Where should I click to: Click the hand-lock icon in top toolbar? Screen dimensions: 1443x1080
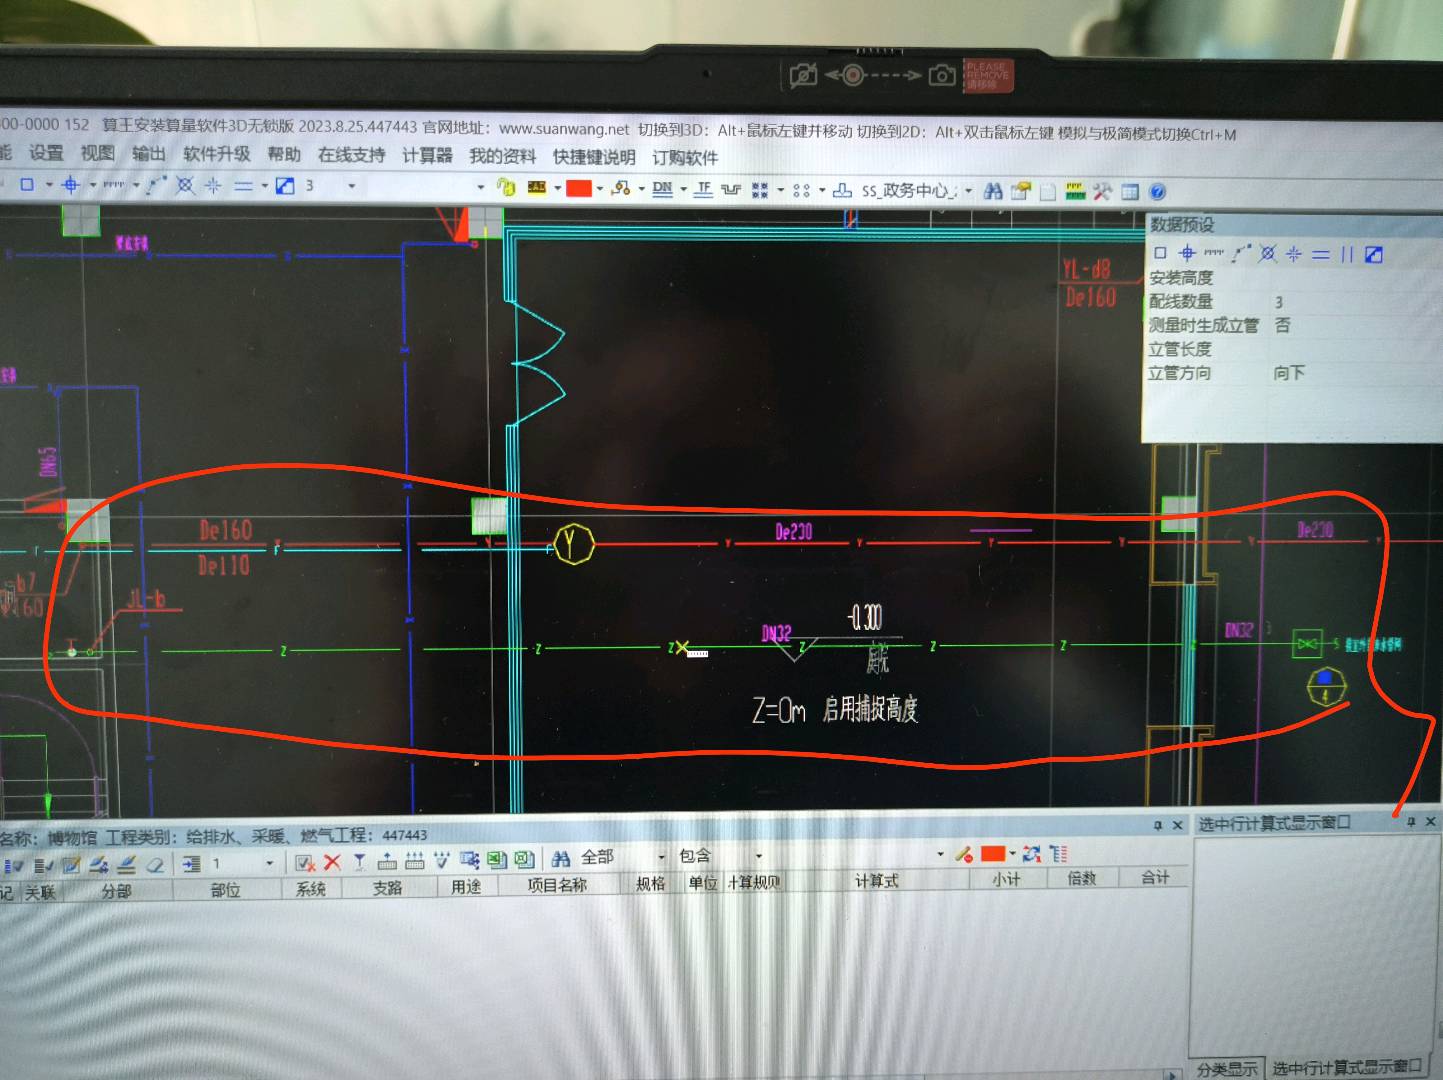[506, 187]
